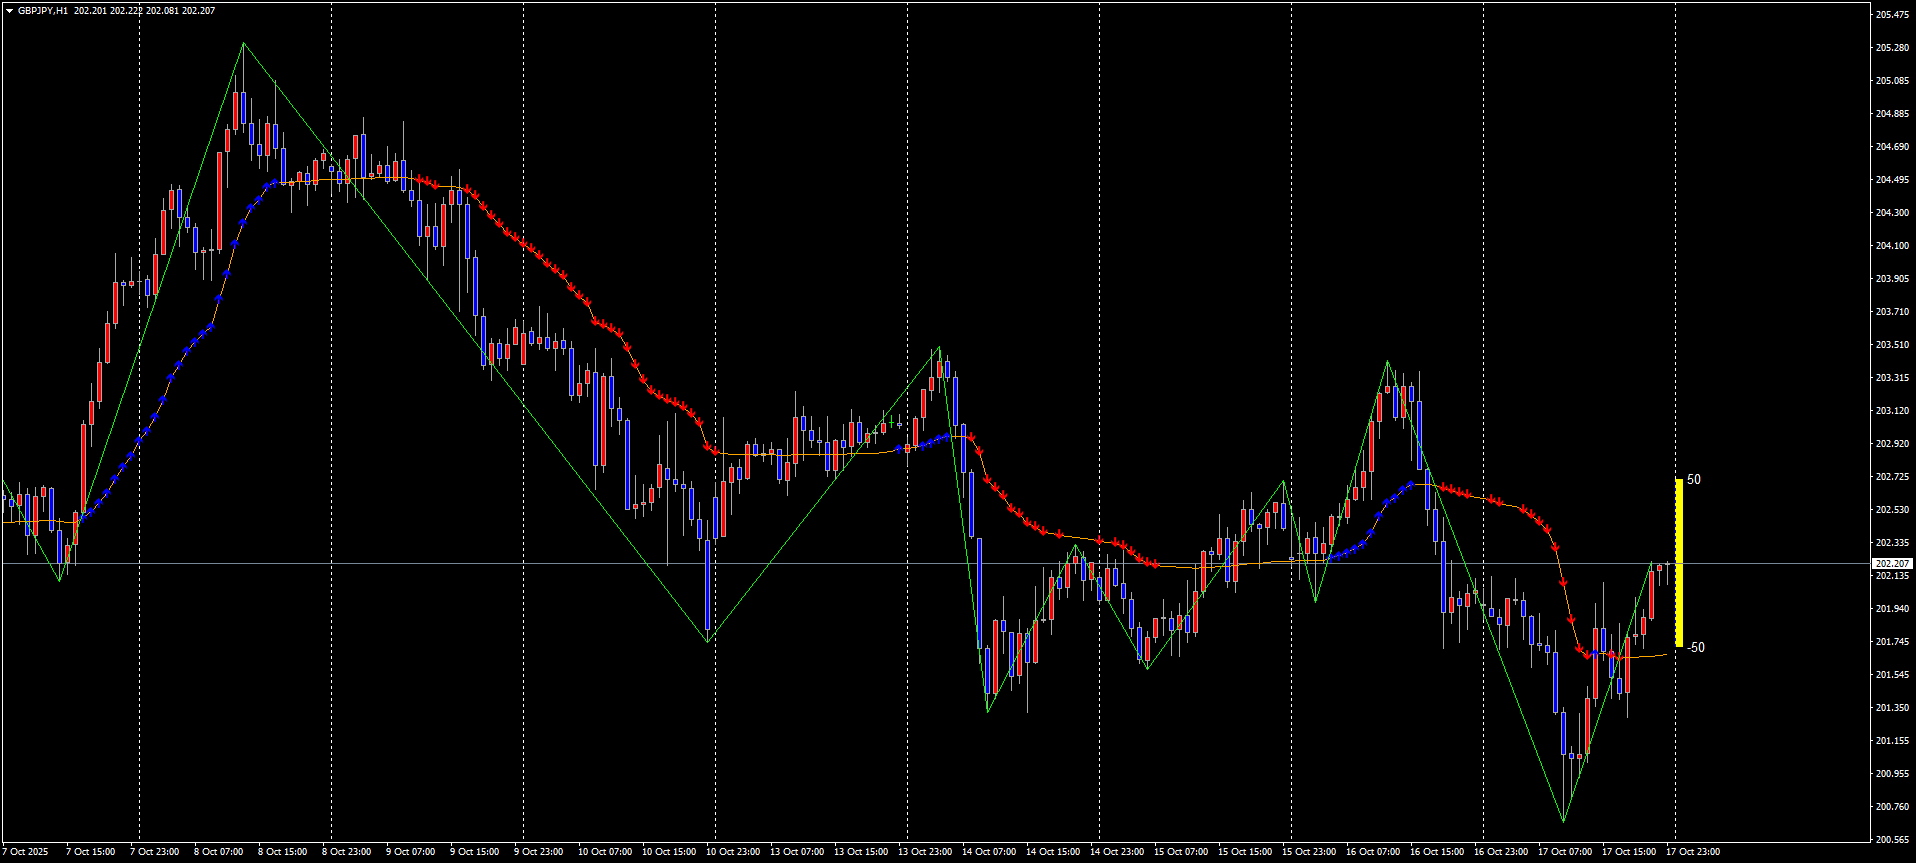Screen dimensions: 1916x863
Task: Click the highlighted 202.207 current price tag
Action: pos(1892,564)
